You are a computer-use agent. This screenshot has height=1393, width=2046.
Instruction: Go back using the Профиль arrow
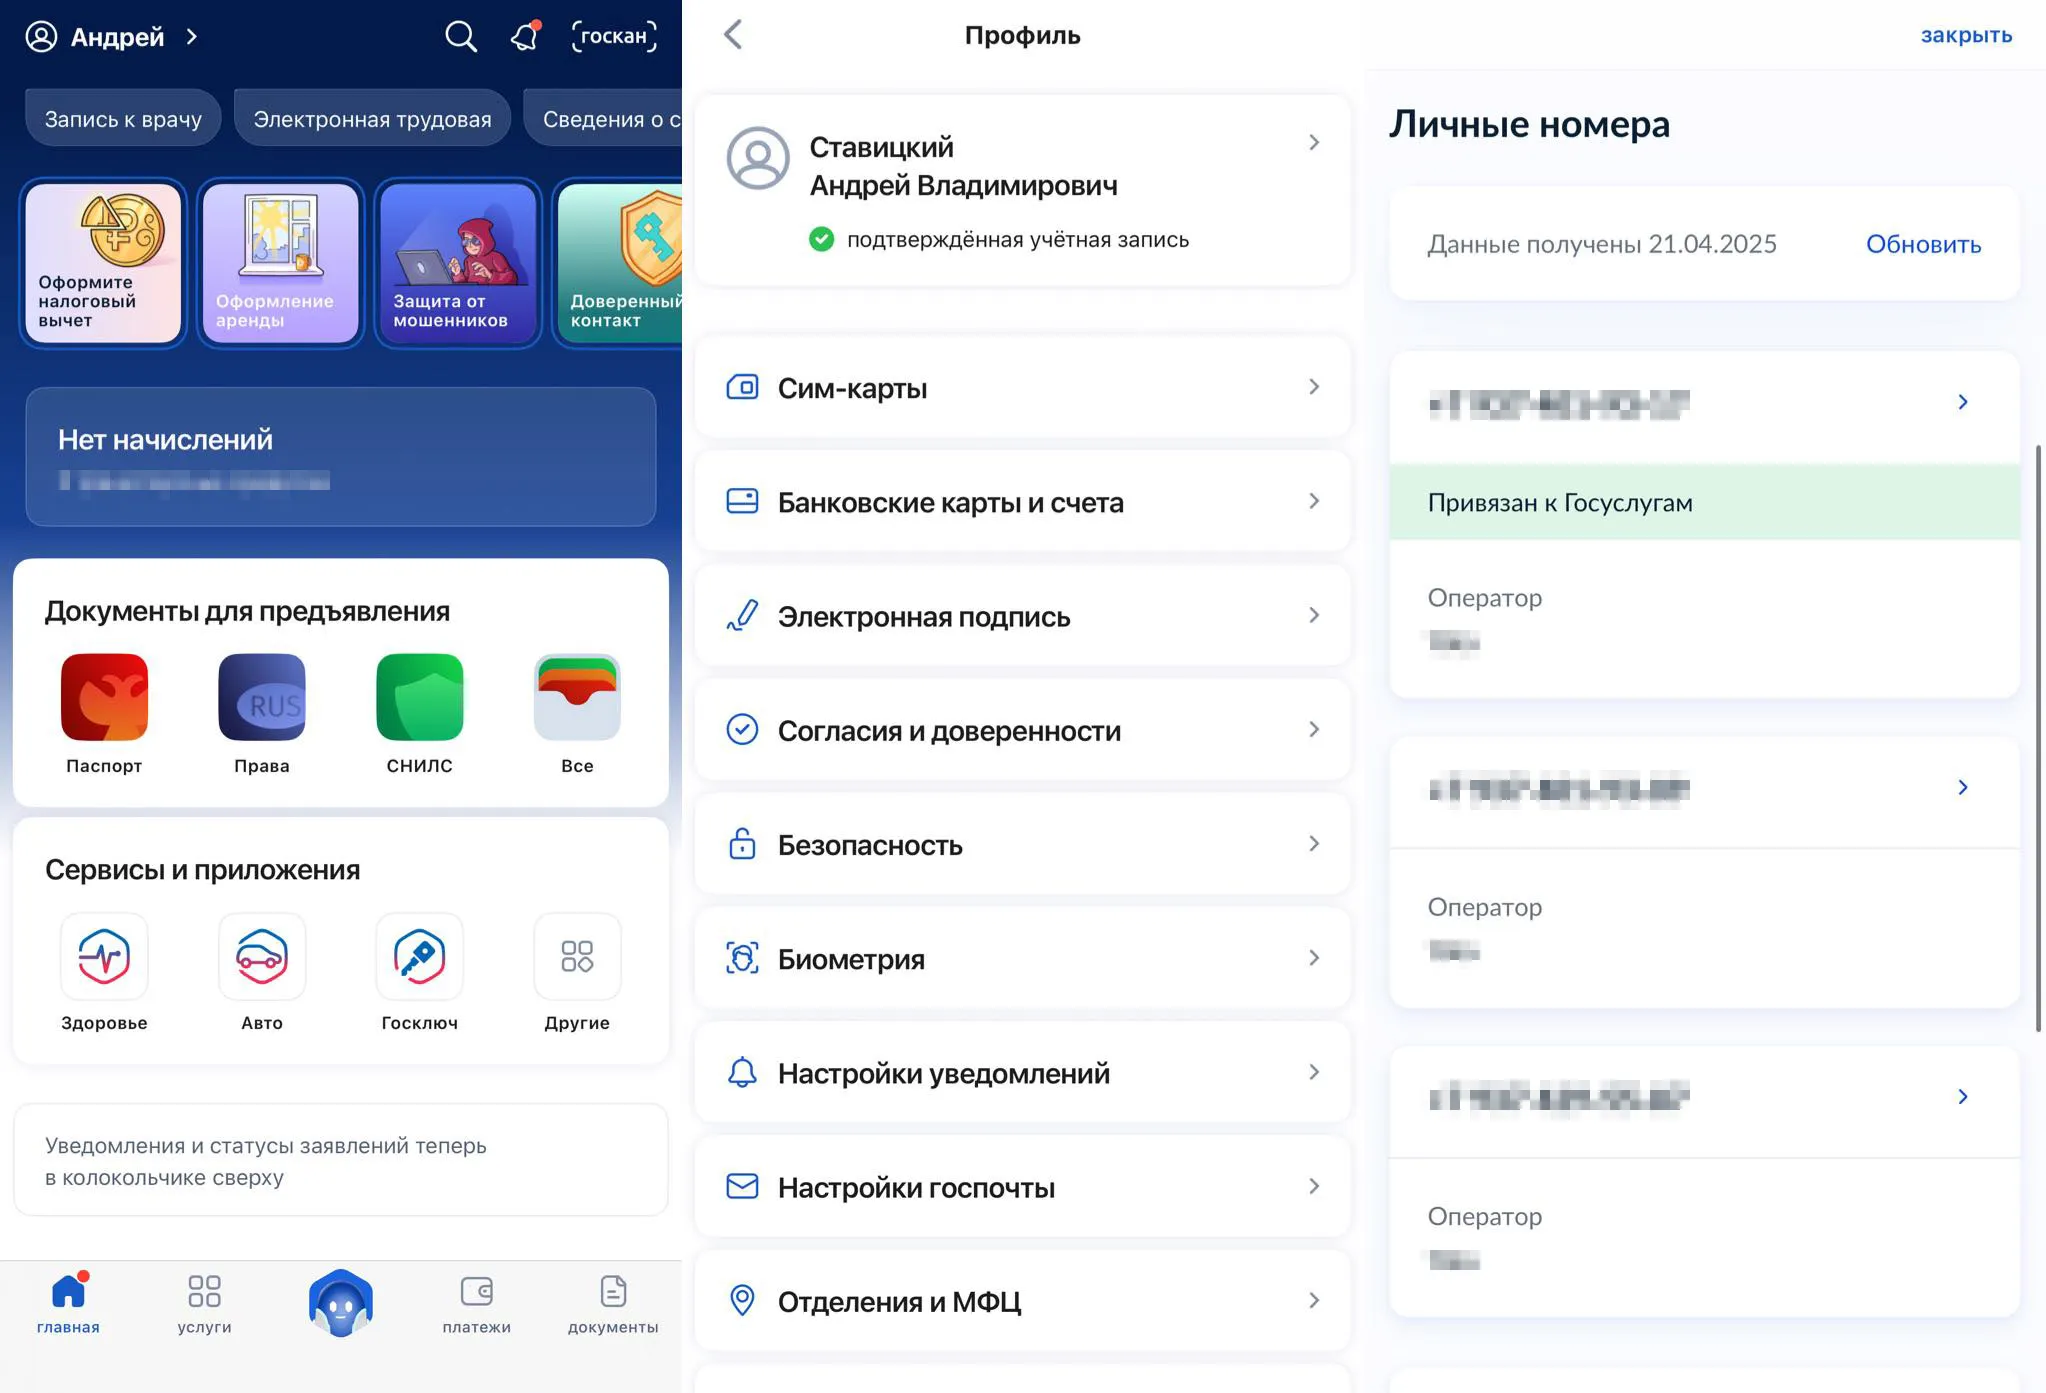point(733,35)
